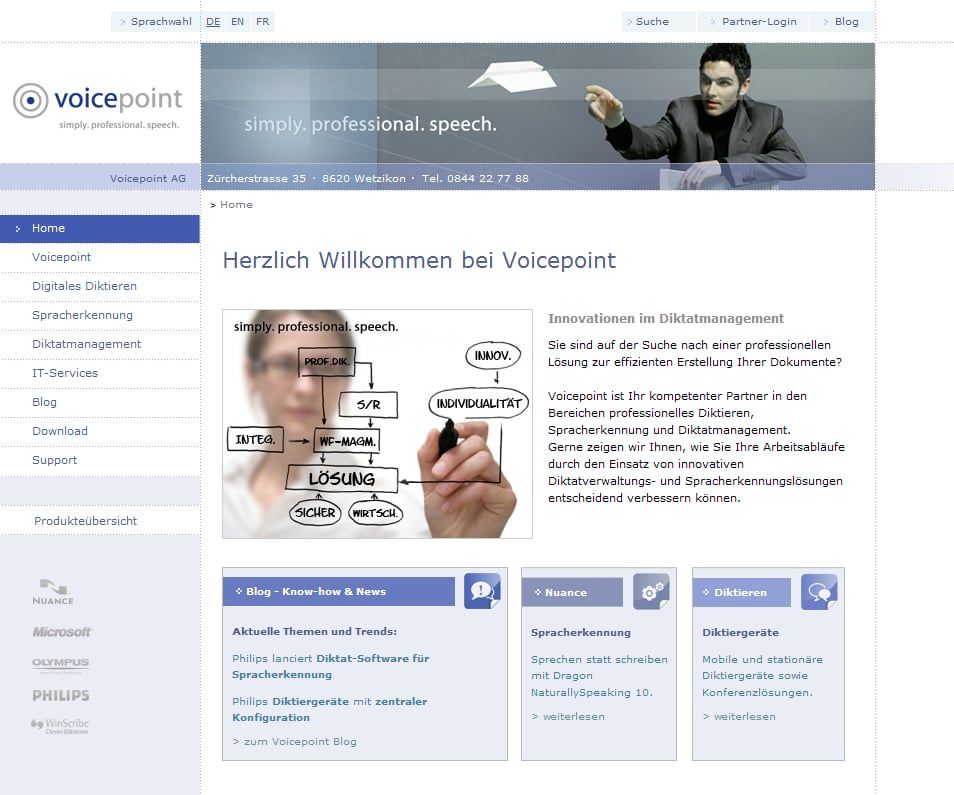This screenshot has height=795, width=954.
Task: Open the Olympus partner logo
Action: point(60,664)
